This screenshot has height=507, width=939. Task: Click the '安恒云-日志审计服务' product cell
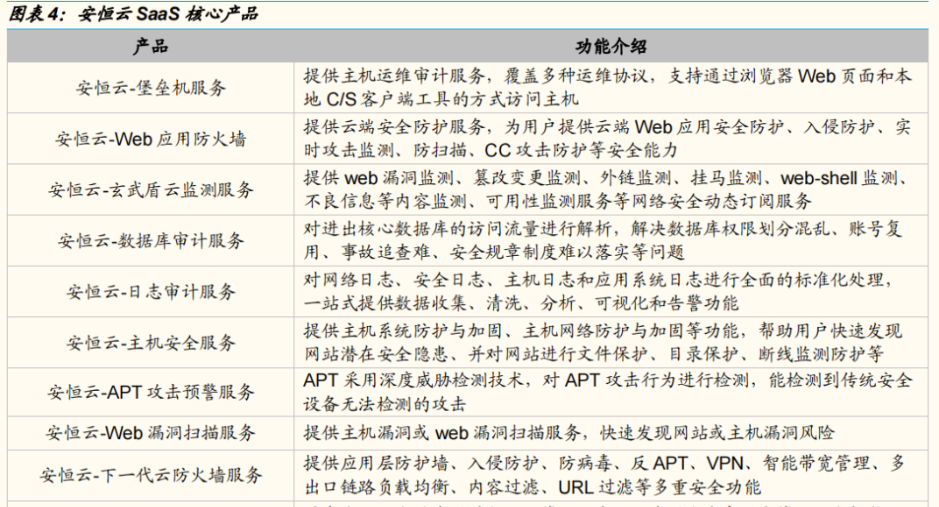(150, 292)
